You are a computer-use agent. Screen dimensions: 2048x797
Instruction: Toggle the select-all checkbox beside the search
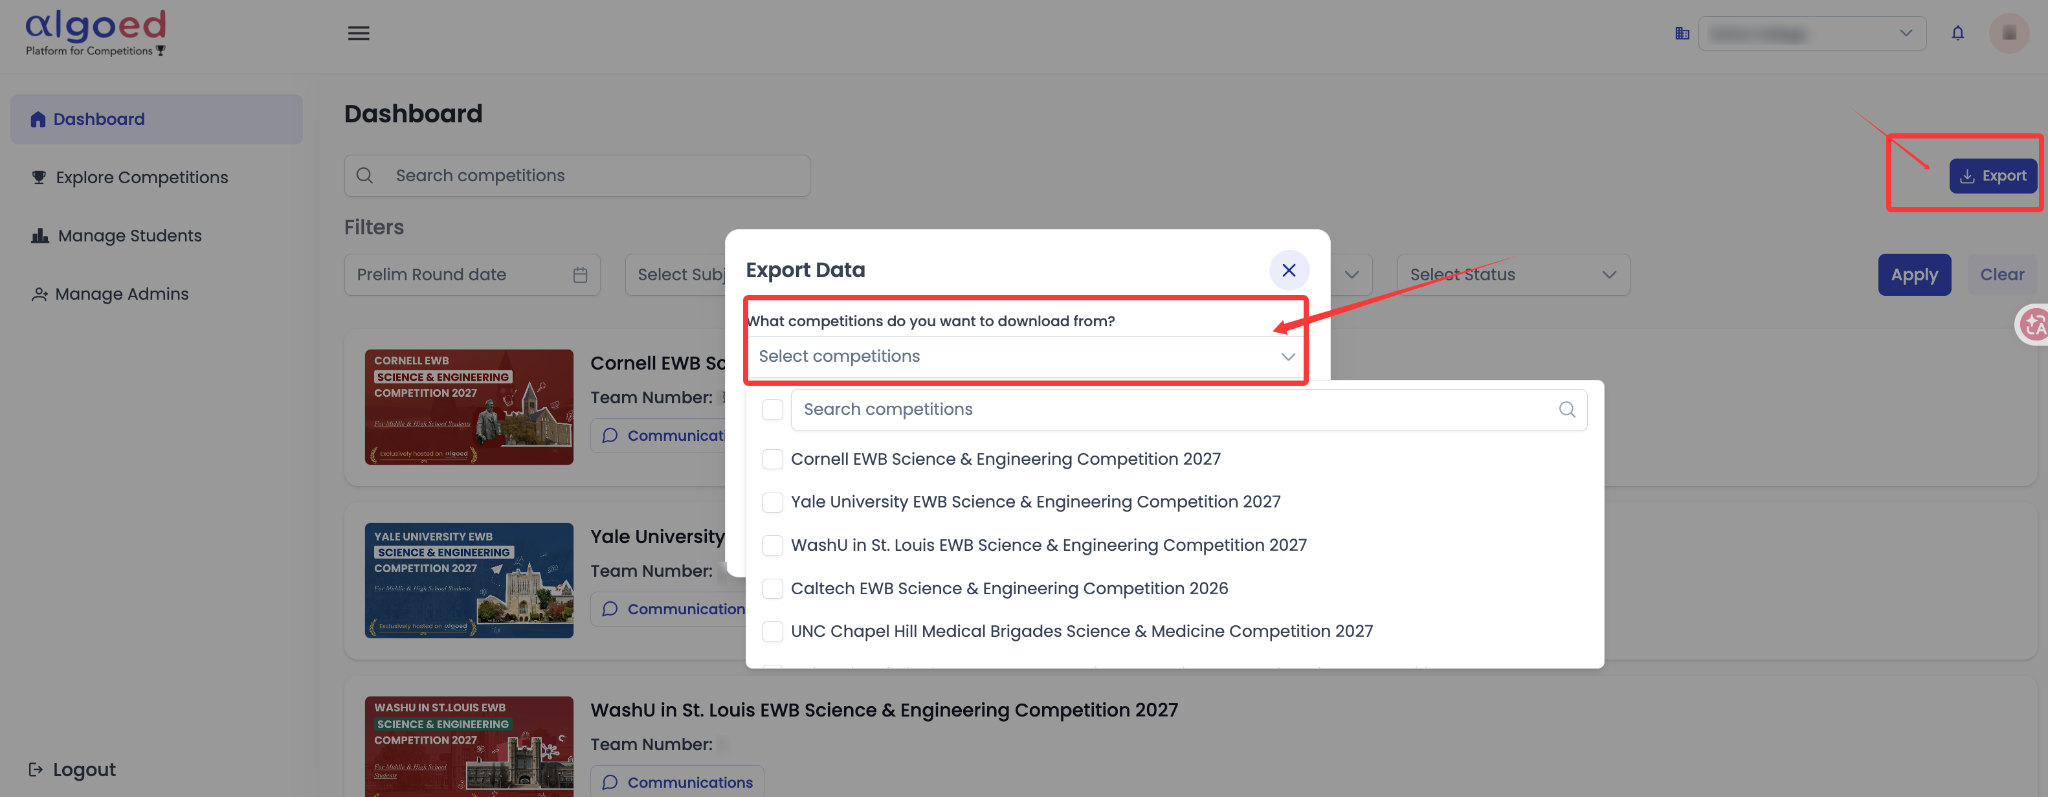tap(772, 409)
